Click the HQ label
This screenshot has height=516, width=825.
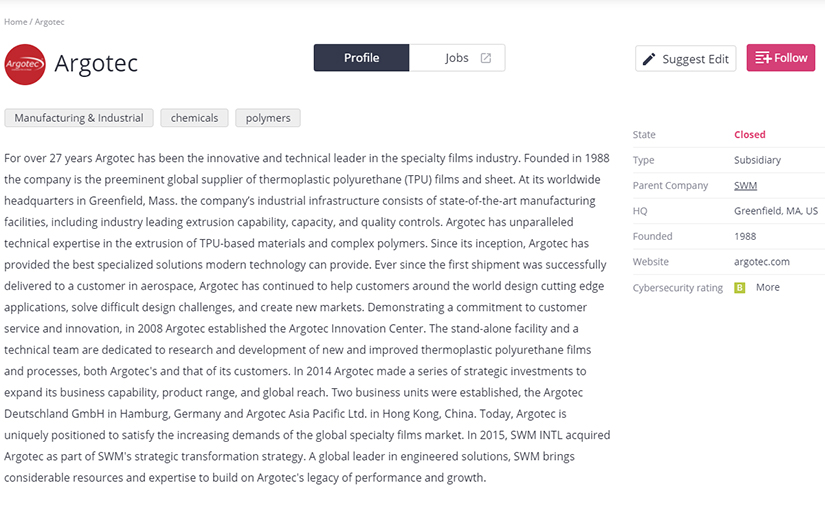[640, 211]
